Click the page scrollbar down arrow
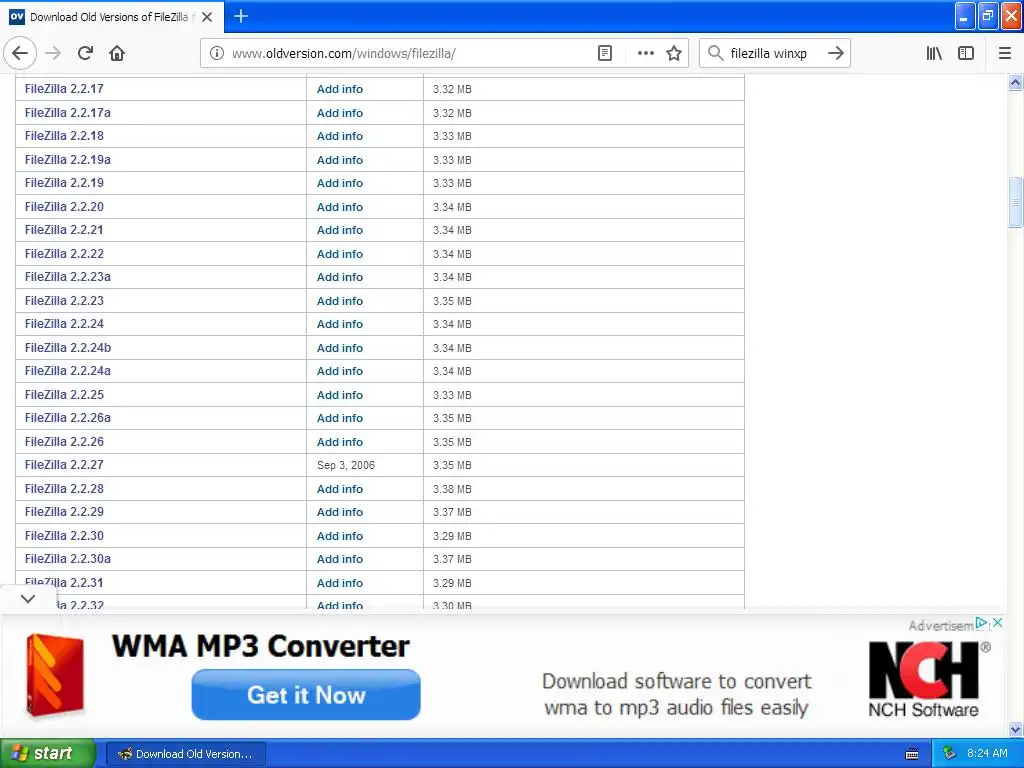Image resolution: width=1024 pixels, height=768 pixels. coord(1016,729)
